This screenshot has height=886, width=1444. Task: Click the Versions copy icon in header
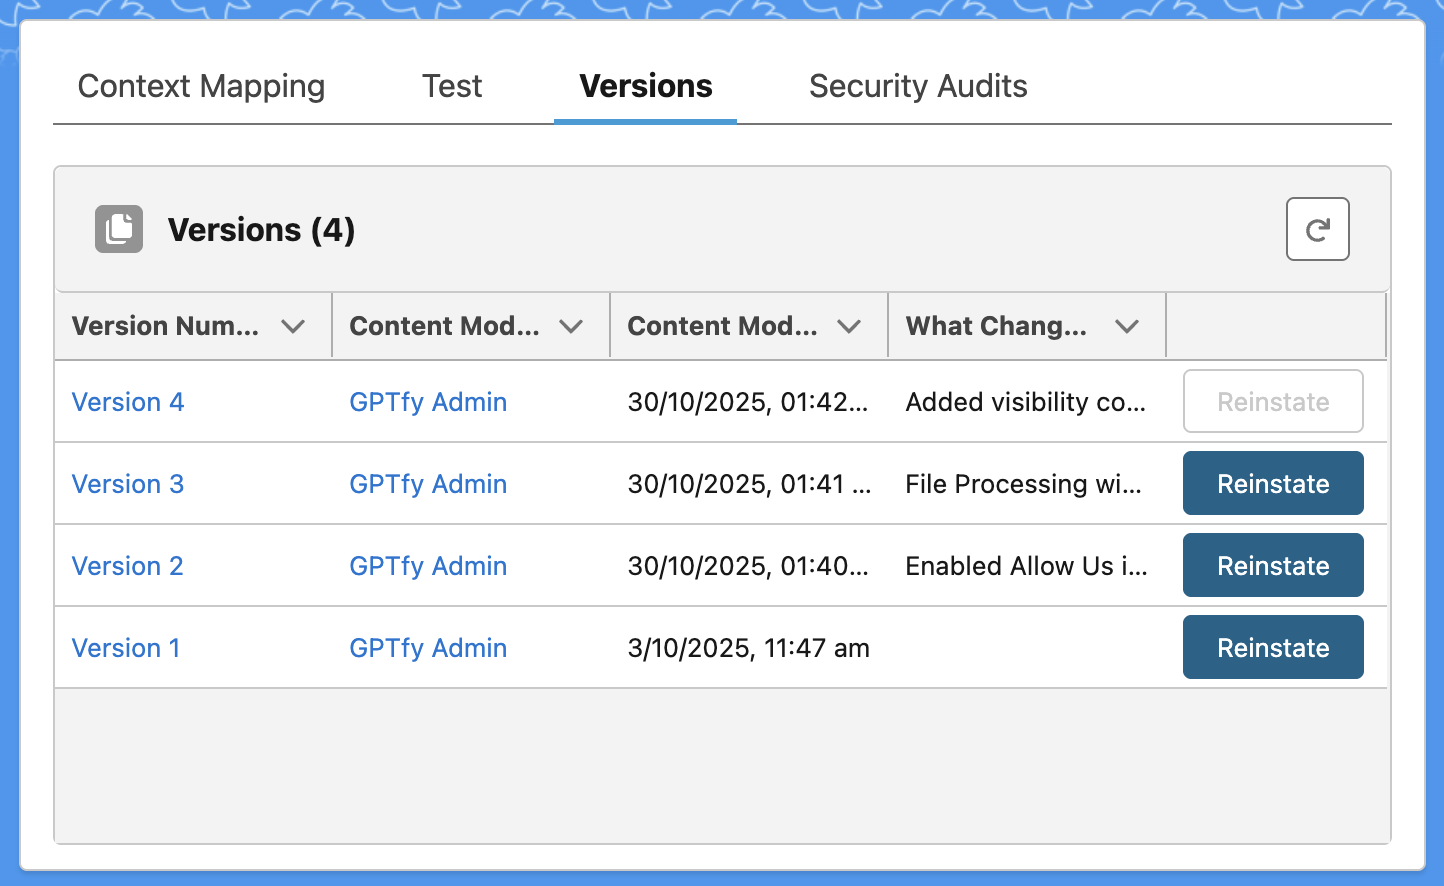click(x=119, y=229)
